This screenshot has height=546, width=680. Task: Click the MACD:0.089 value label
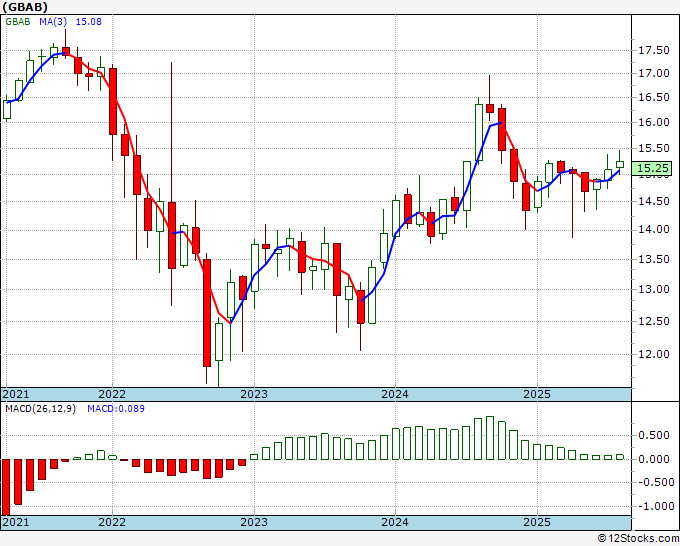click(116, 409)
